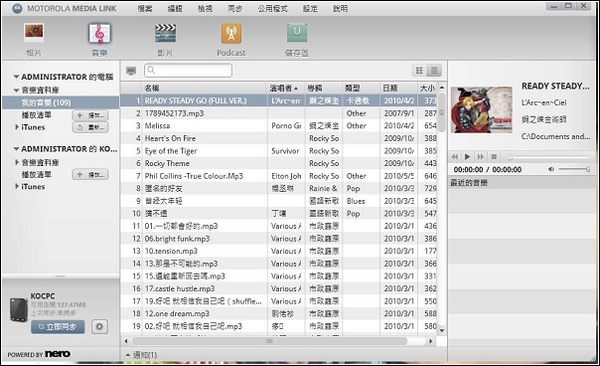Open the green storage (儲存區) icon
The height and width of the screenshot is (366, 600).
point(297,33)
